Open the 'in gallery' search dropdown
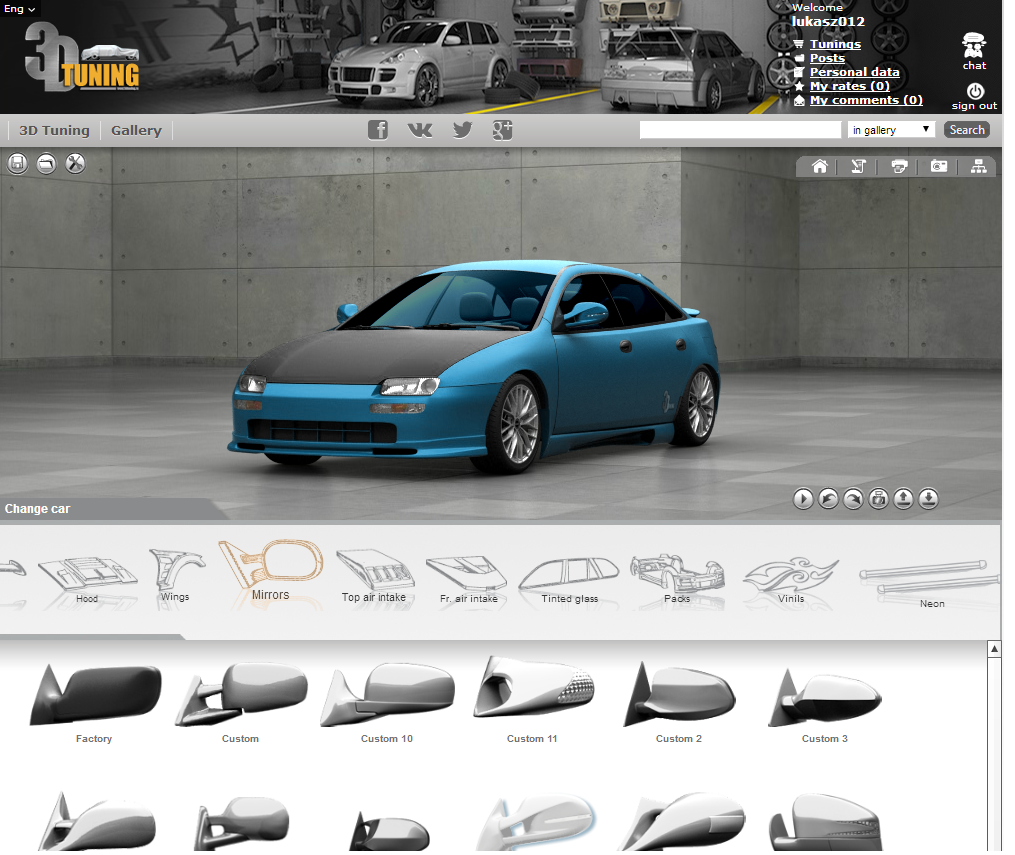This screenshot has width=1015, height=855. tap(891, 130)
